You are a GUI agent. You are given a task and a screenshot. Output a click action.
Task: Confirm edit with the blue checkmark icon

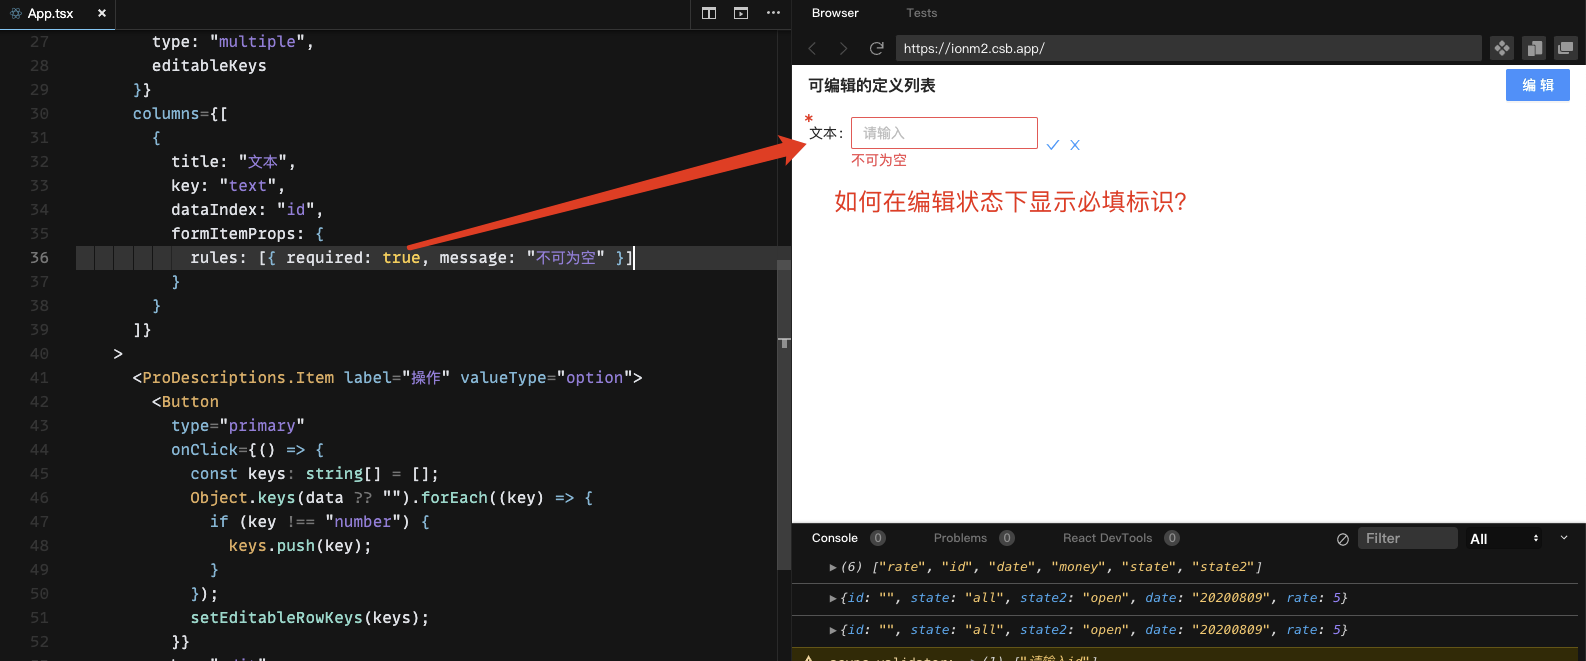click(1053, 145)
